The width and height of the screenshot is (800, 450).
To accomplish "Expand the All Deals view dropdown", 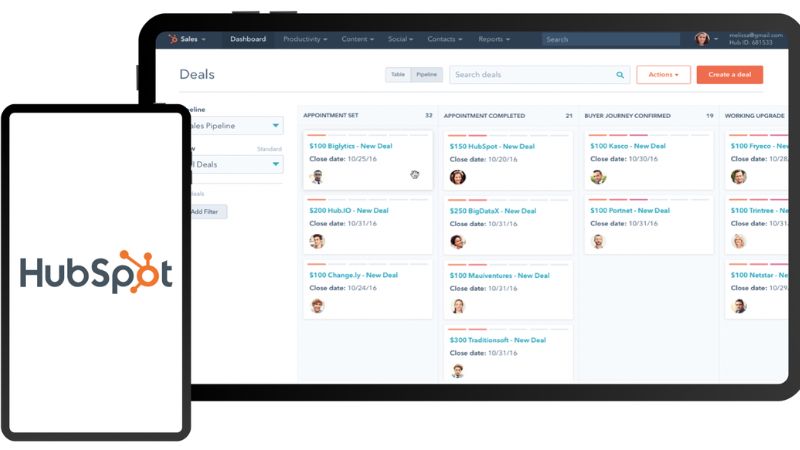I will tap(235, 164).
